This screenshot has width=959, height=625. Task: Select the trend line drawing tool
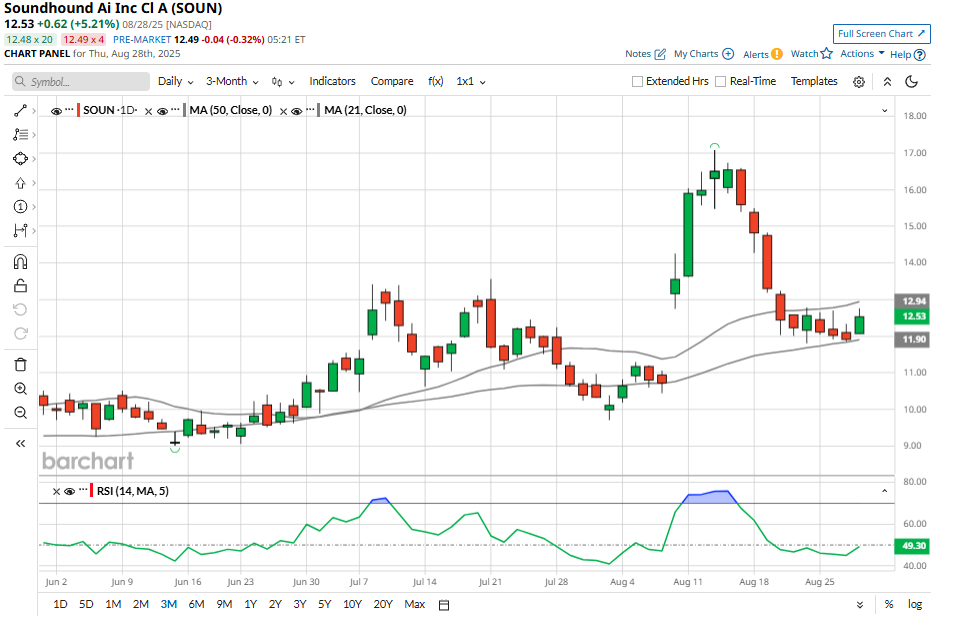pos(20,111)
